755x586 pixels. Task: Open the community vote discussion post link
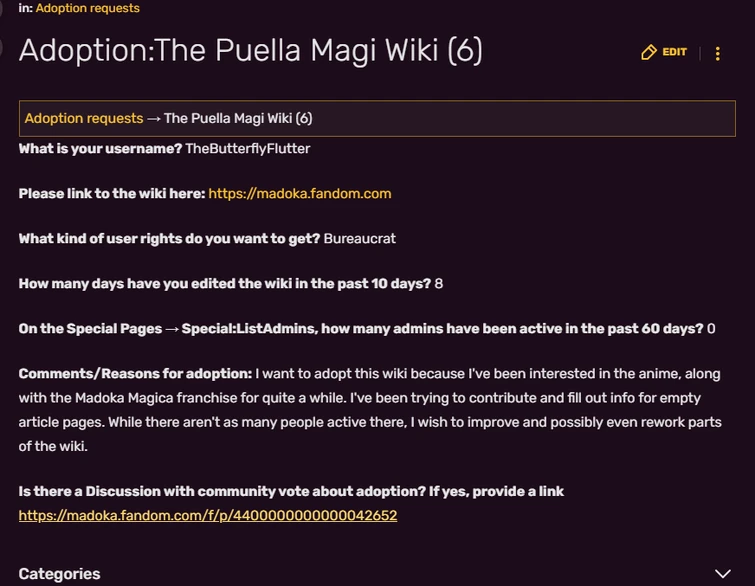pos(208,516)
